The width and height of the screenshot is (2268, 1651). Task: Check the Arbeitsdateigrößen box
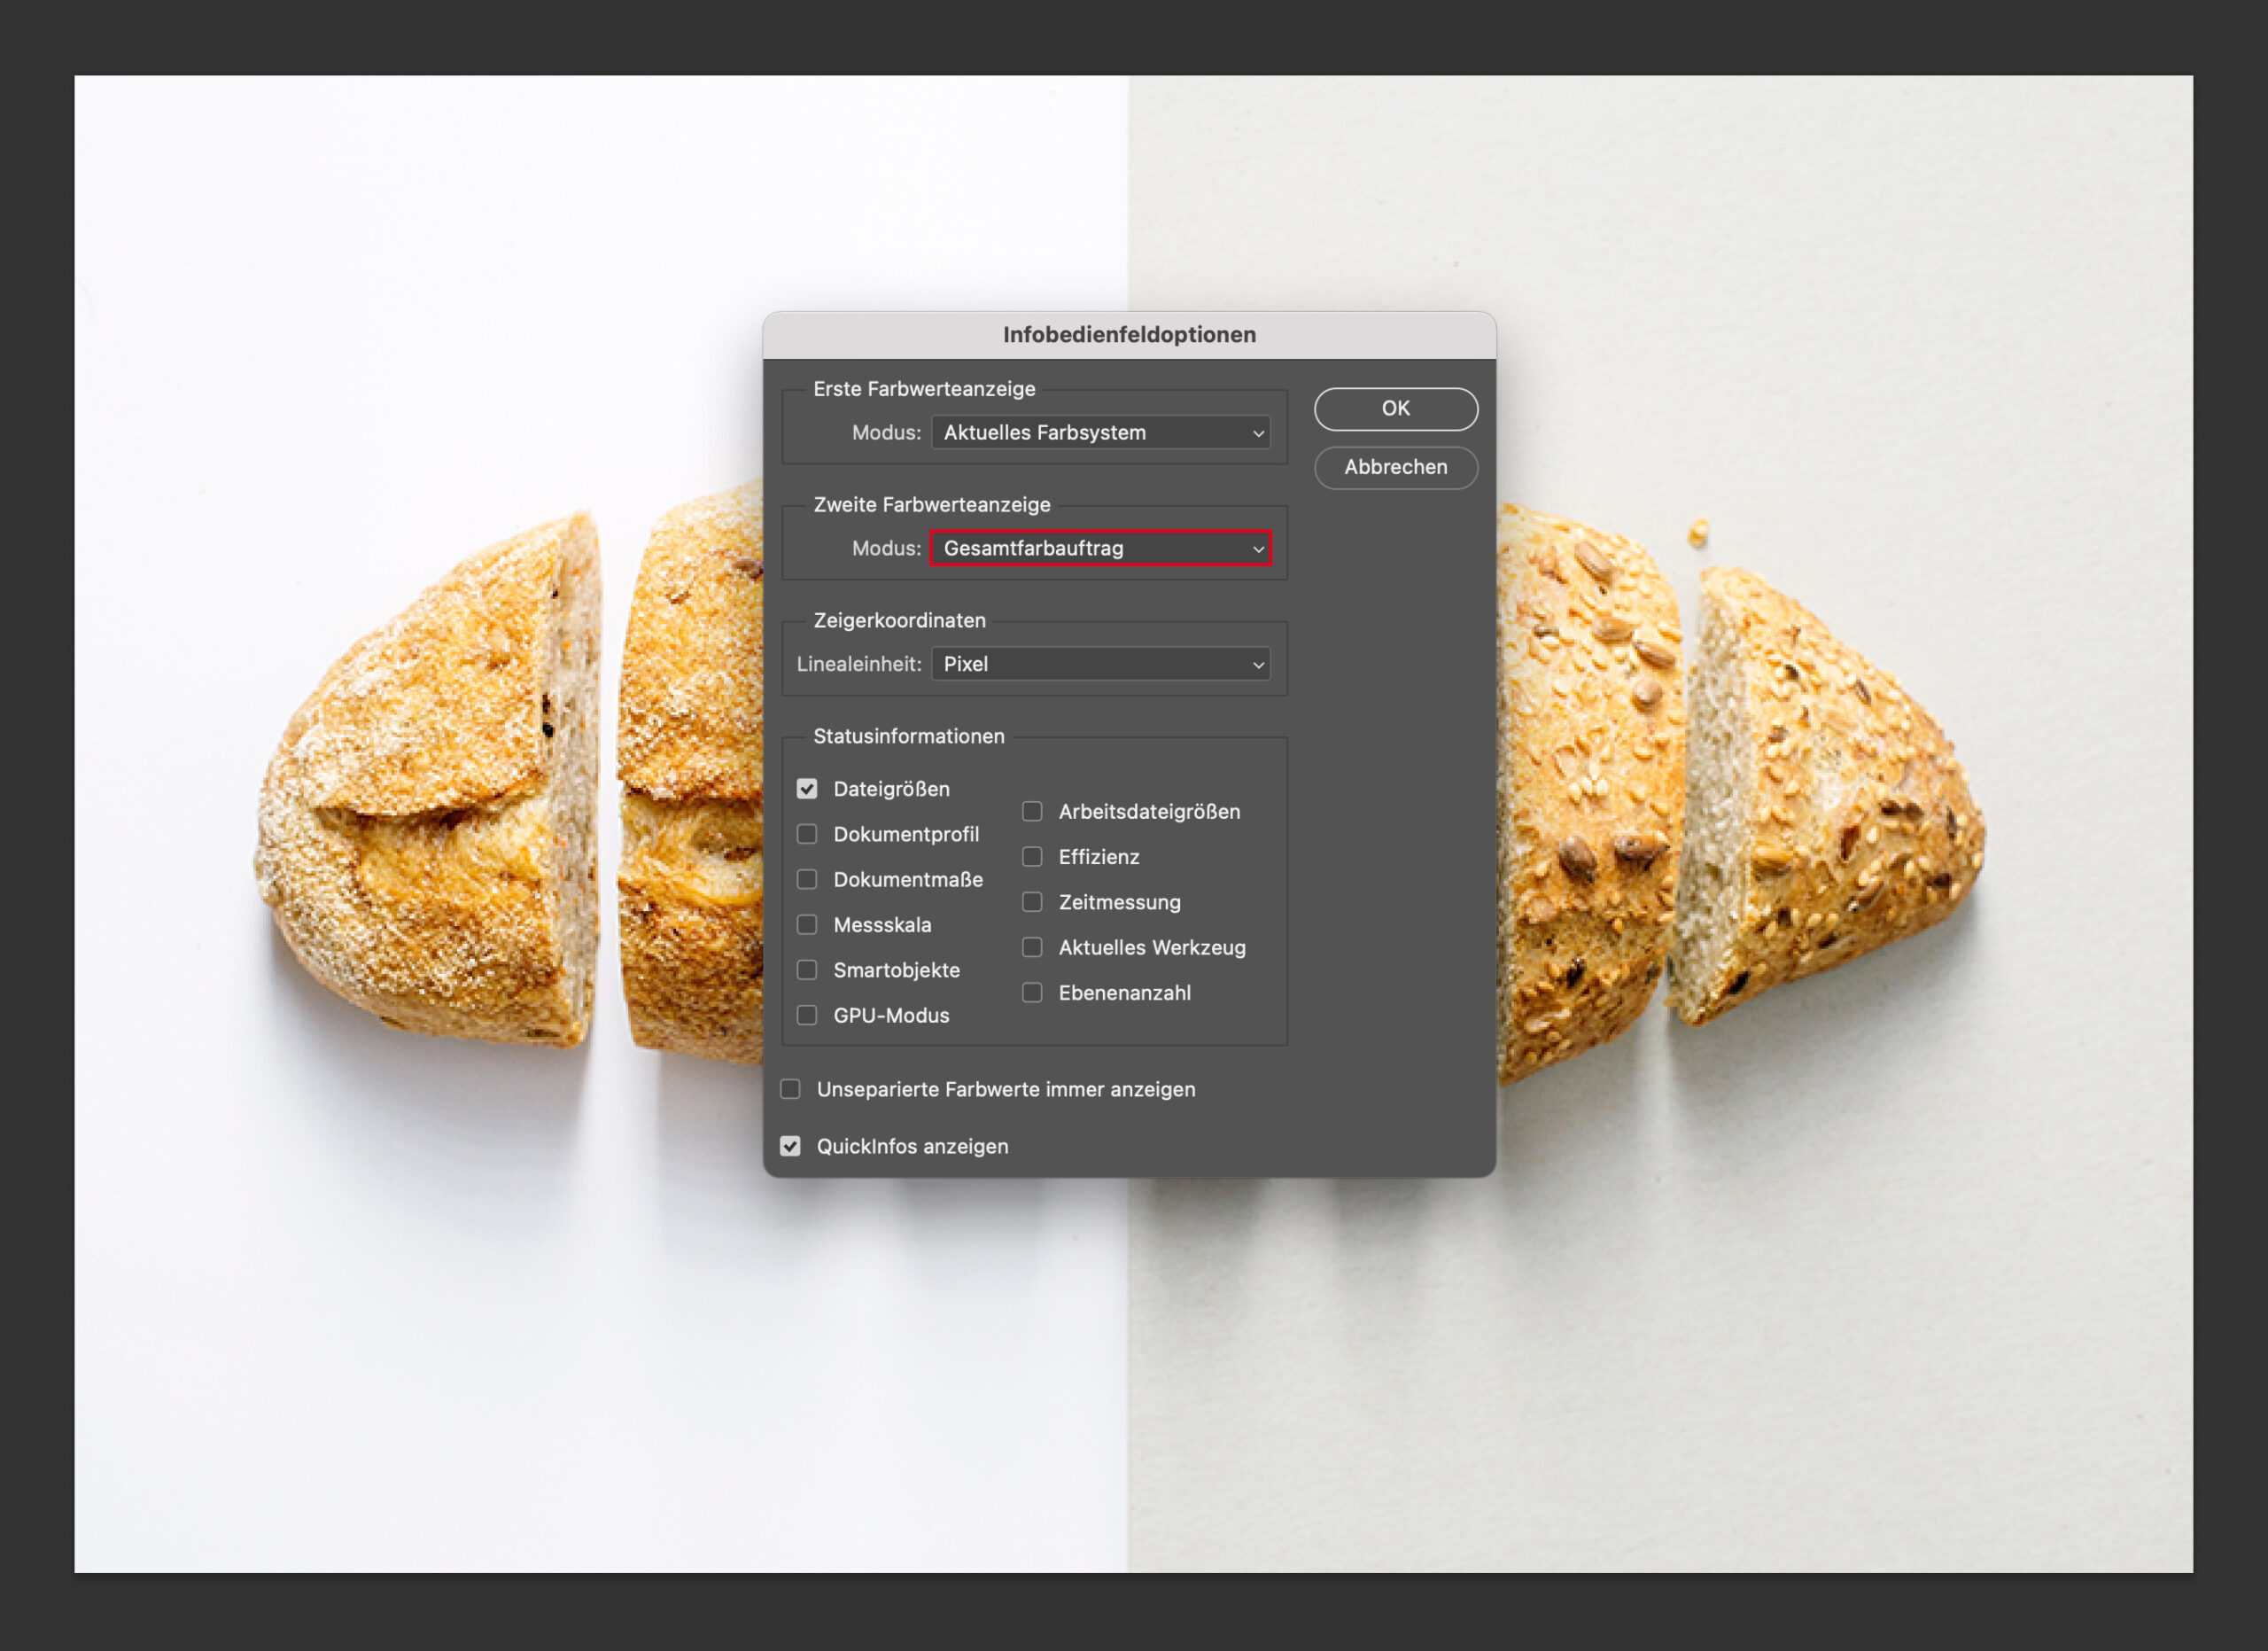click(x=1032, y=812)
